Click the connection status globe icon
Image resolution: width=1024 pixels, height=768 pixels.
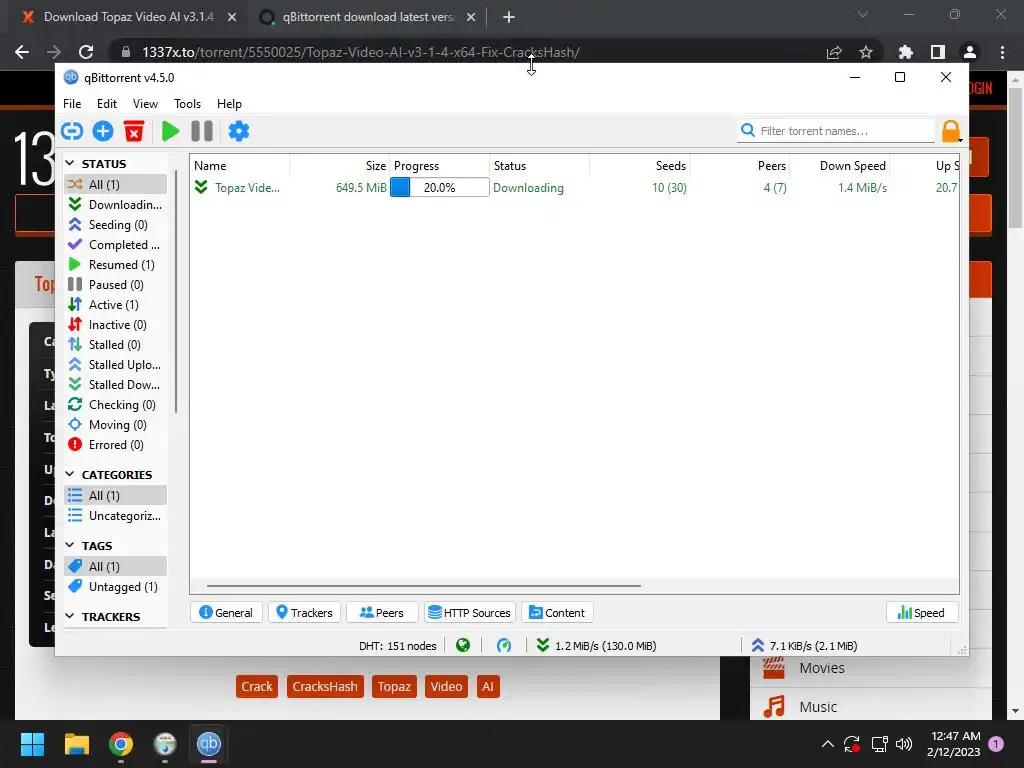pyautogui.click(x=463, y=646)
